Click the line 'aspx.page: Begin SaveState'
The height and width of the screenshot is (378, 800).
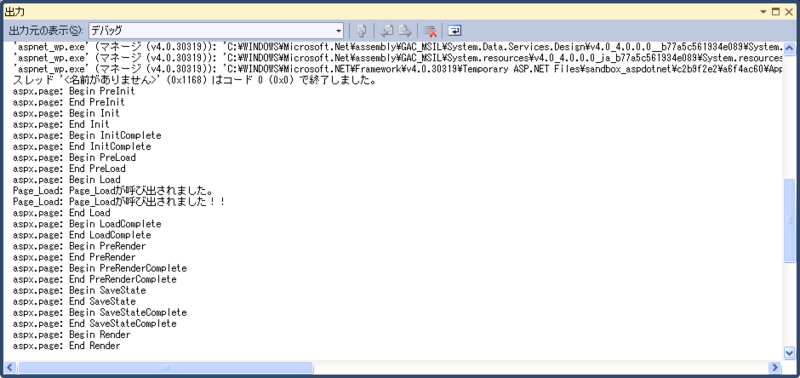[79, 290]
